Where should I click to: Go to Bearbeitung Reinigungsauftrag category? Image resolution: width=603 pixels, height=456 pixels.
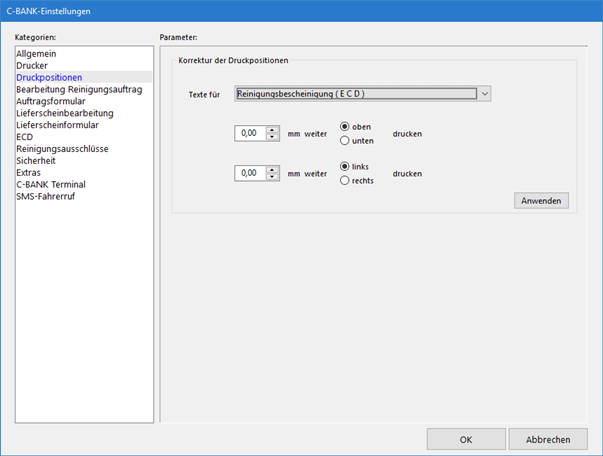79,89
